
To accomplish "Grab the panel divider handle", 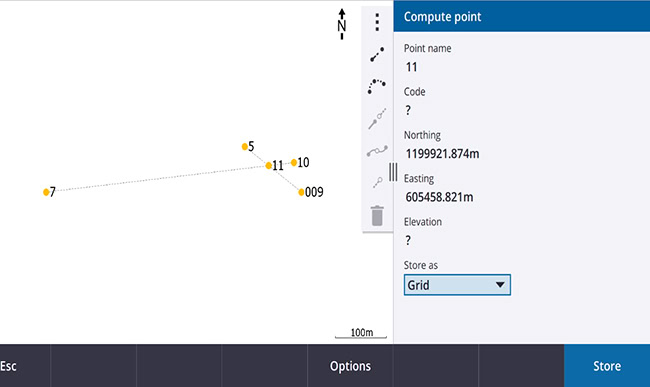I will pos(393,172).
